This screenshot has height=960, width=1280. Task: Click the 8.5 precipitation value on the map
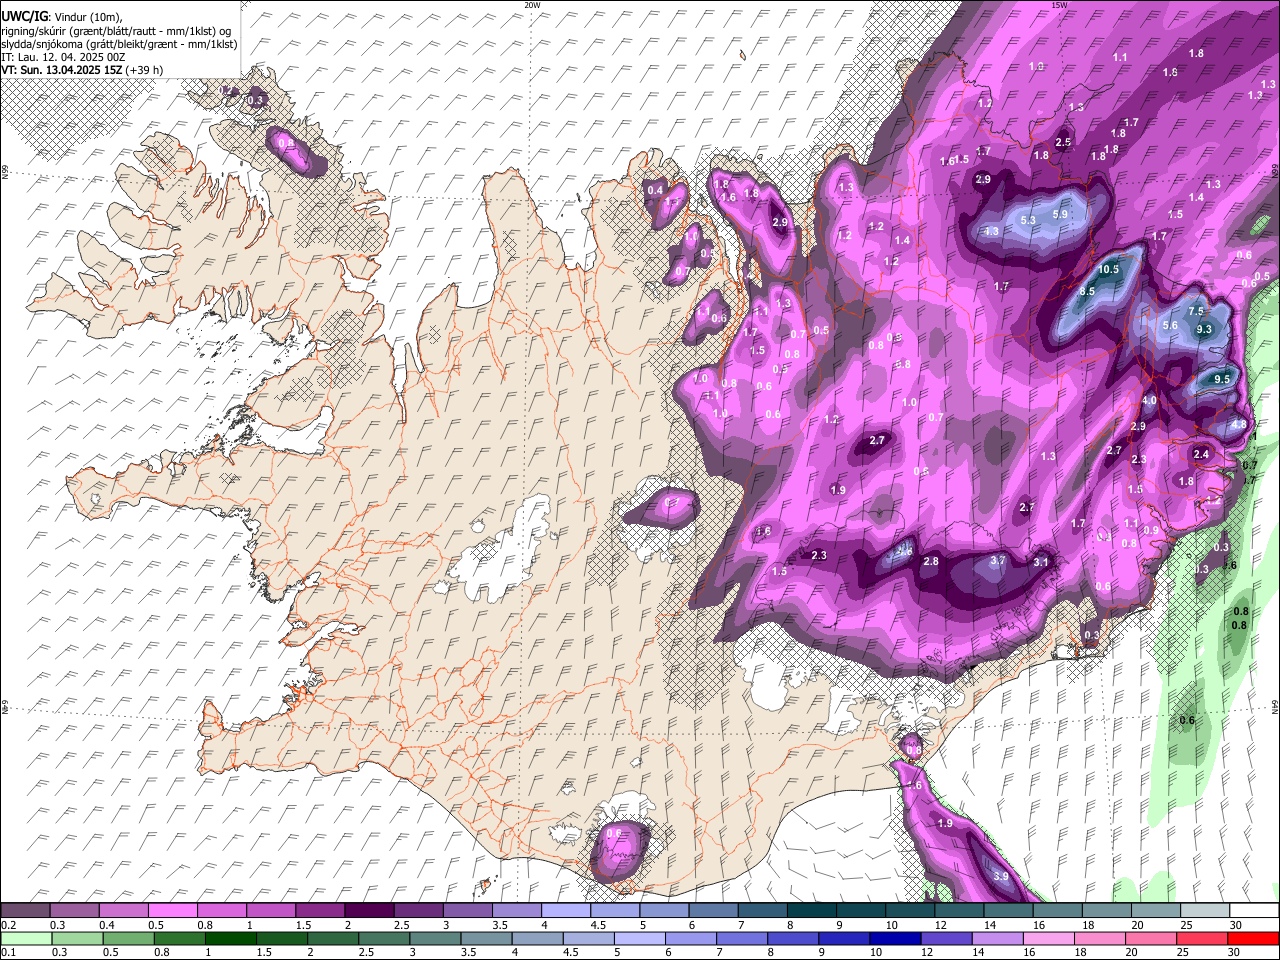coord(1088,291)
